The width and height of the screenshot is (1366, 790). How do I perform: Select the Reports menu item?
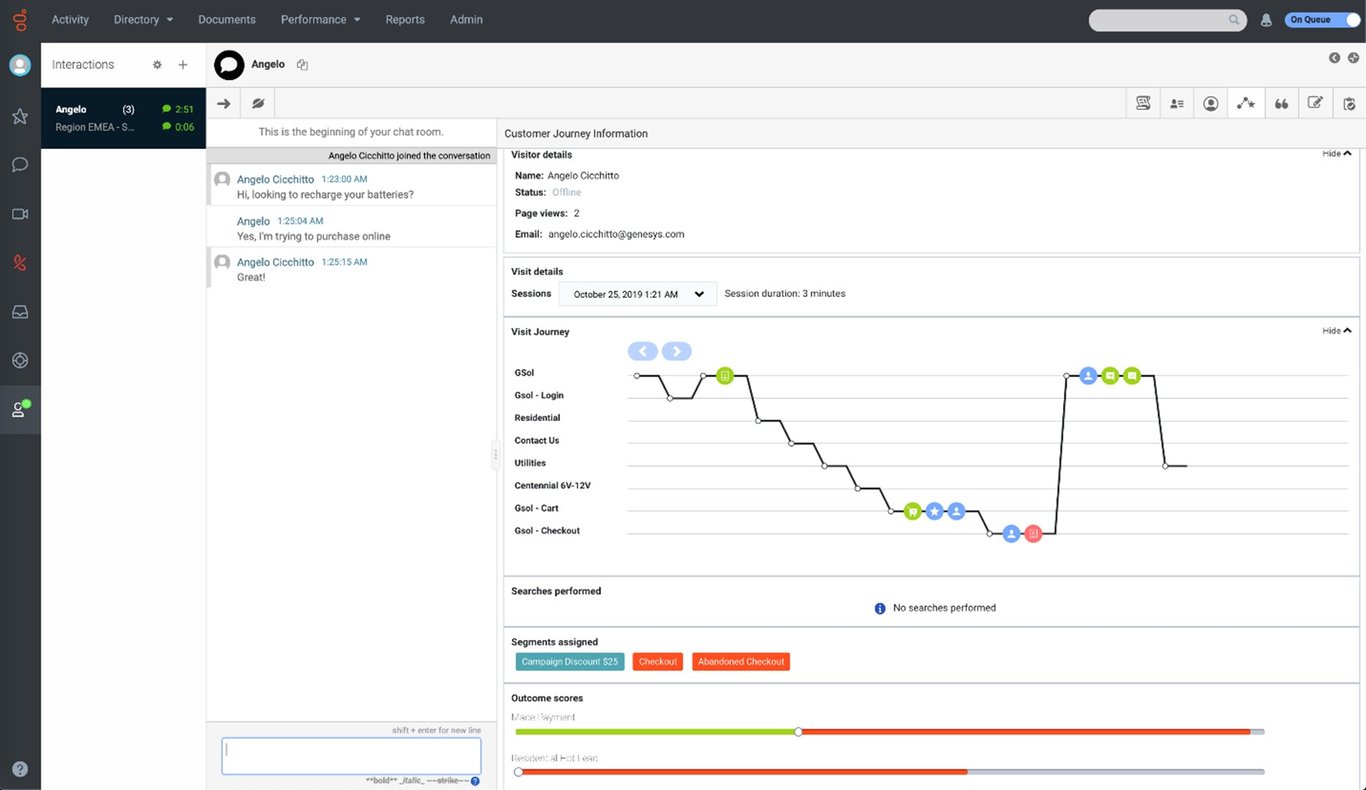coord(405,19)
